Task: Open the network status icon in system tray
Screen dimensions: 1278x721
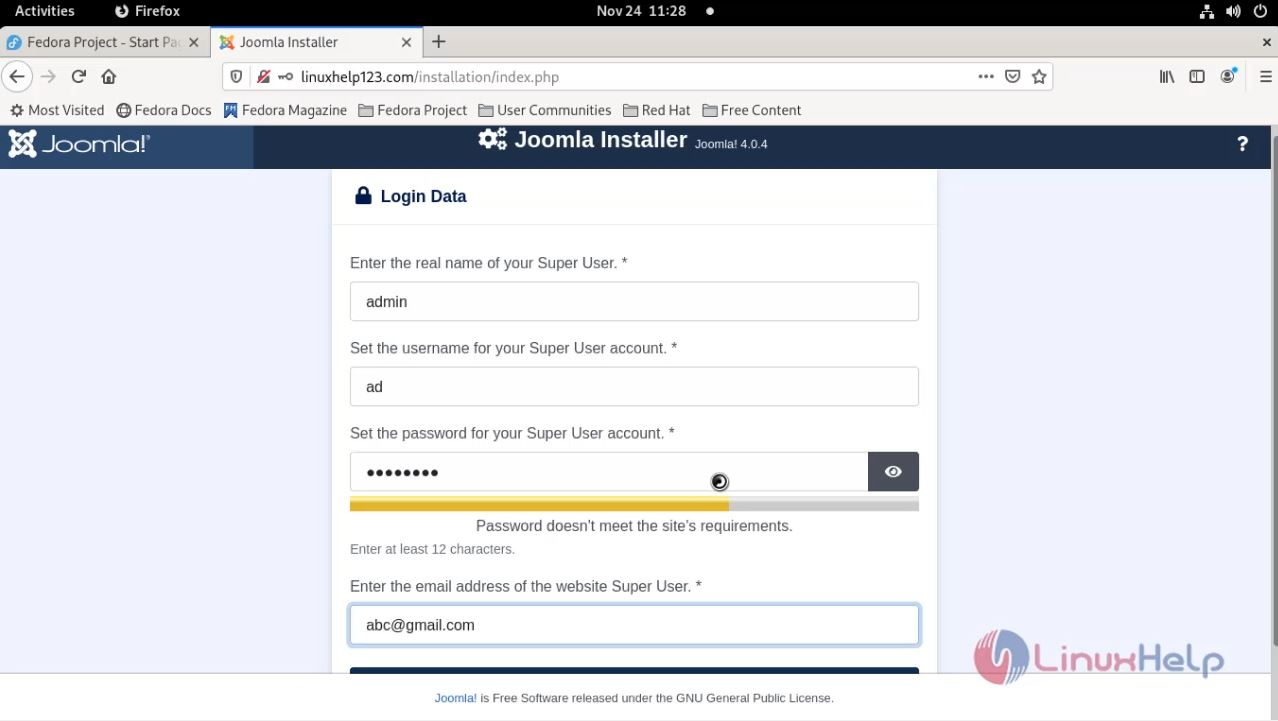Action: (1206, 11)
